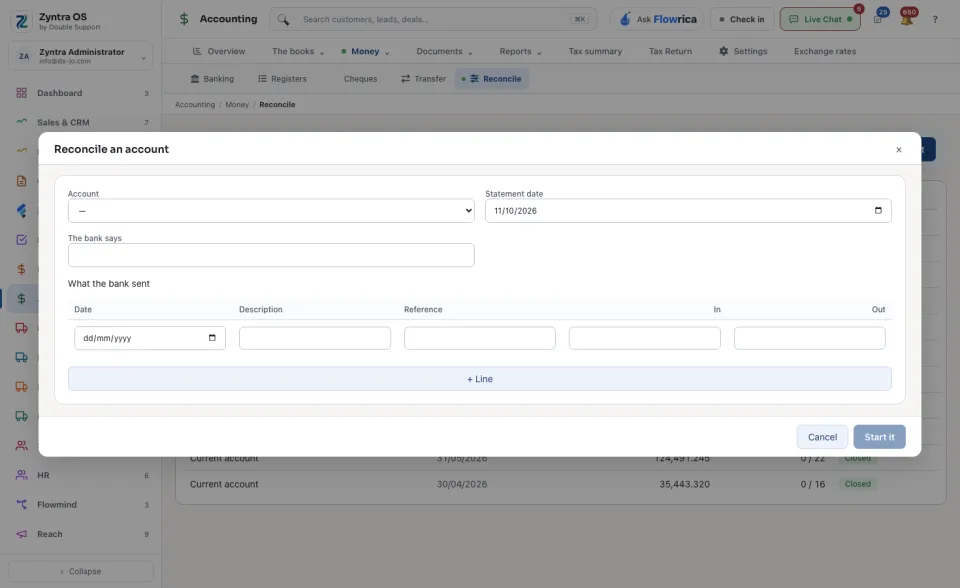The image size is (960, 588).
Task: Cancel the reconcile dialog
Action: pos(822,437)
